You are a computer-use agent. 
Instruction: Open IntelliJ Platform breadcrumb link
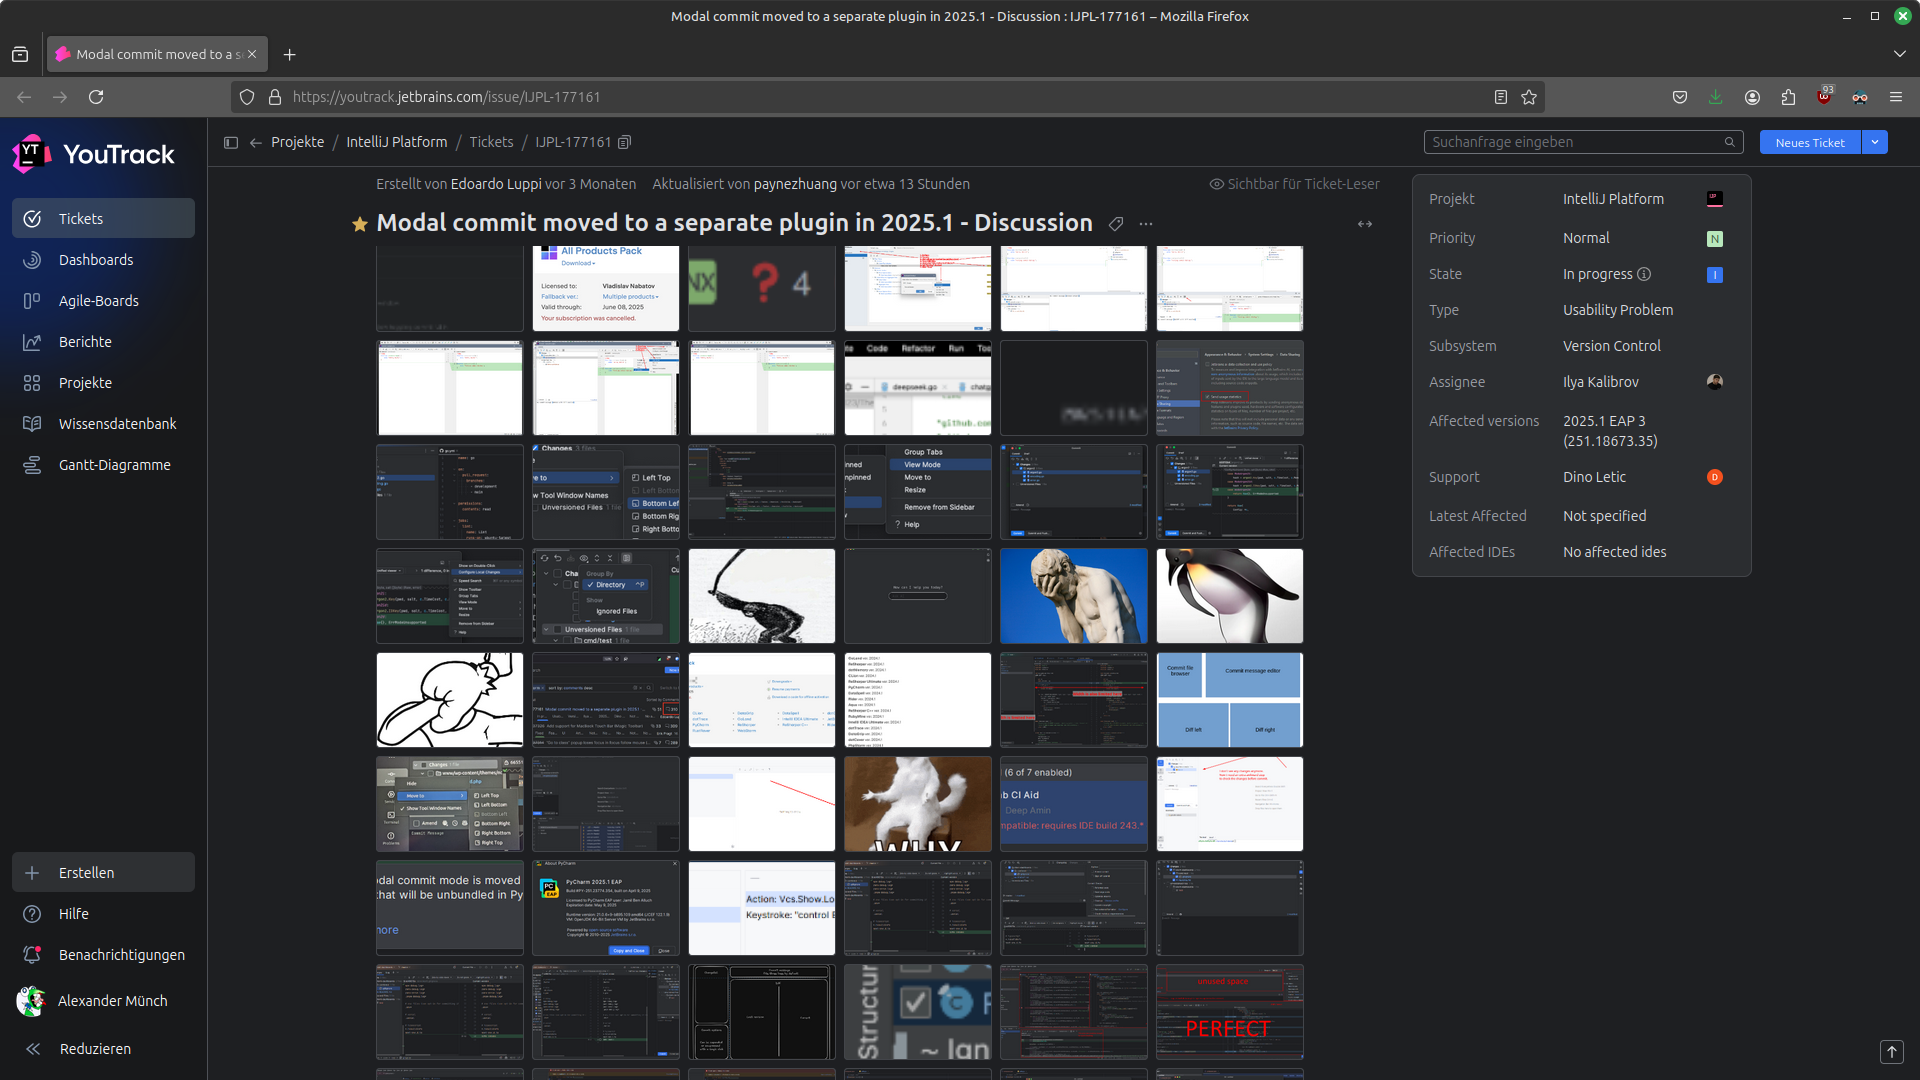(396, 142)
